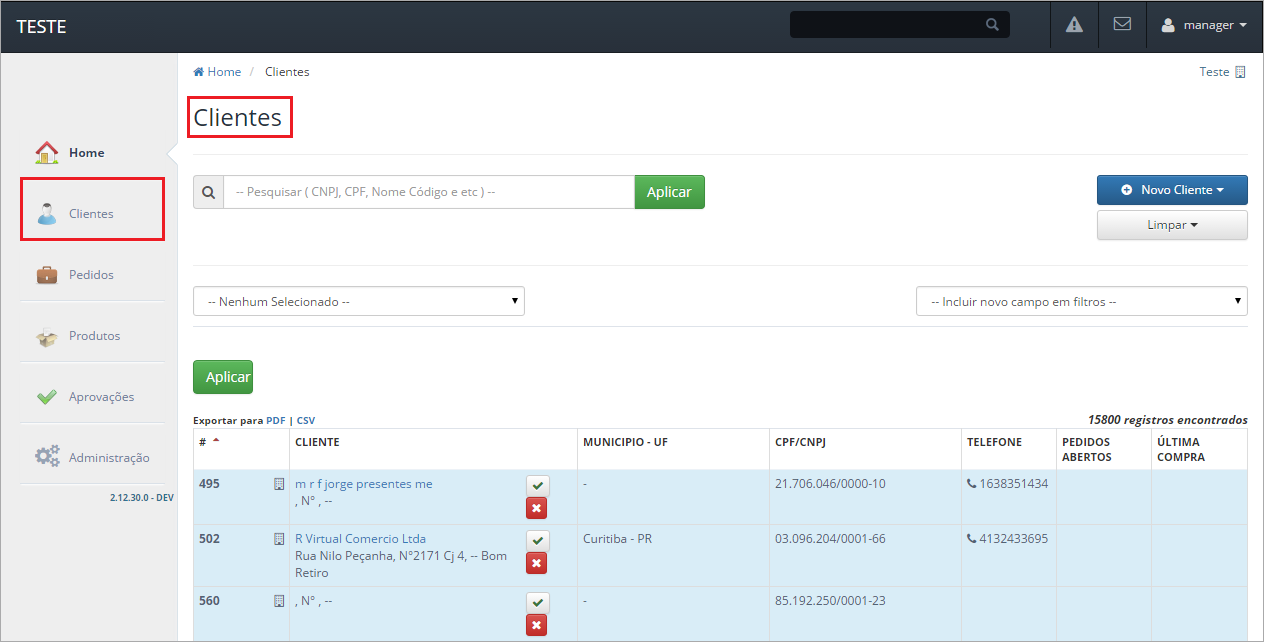
Task: Click green check icon for R Virtual Comercio
Action: pos(538,541)
